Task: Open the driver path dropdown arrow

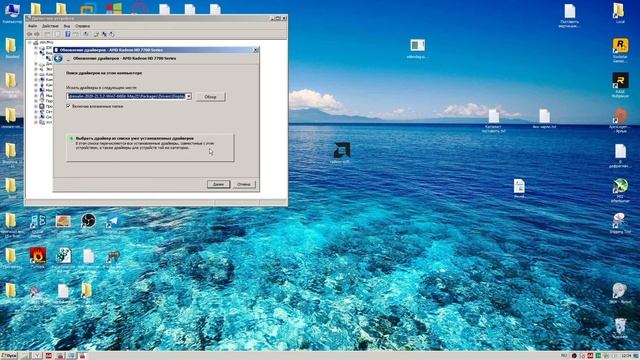Action: 189,97
